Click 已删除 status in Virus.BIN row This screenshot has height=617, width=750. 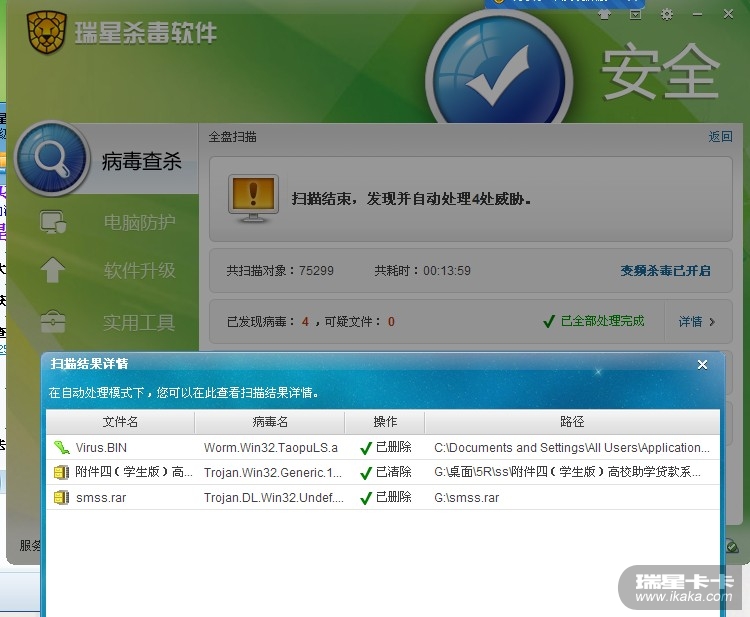point(394,447)
